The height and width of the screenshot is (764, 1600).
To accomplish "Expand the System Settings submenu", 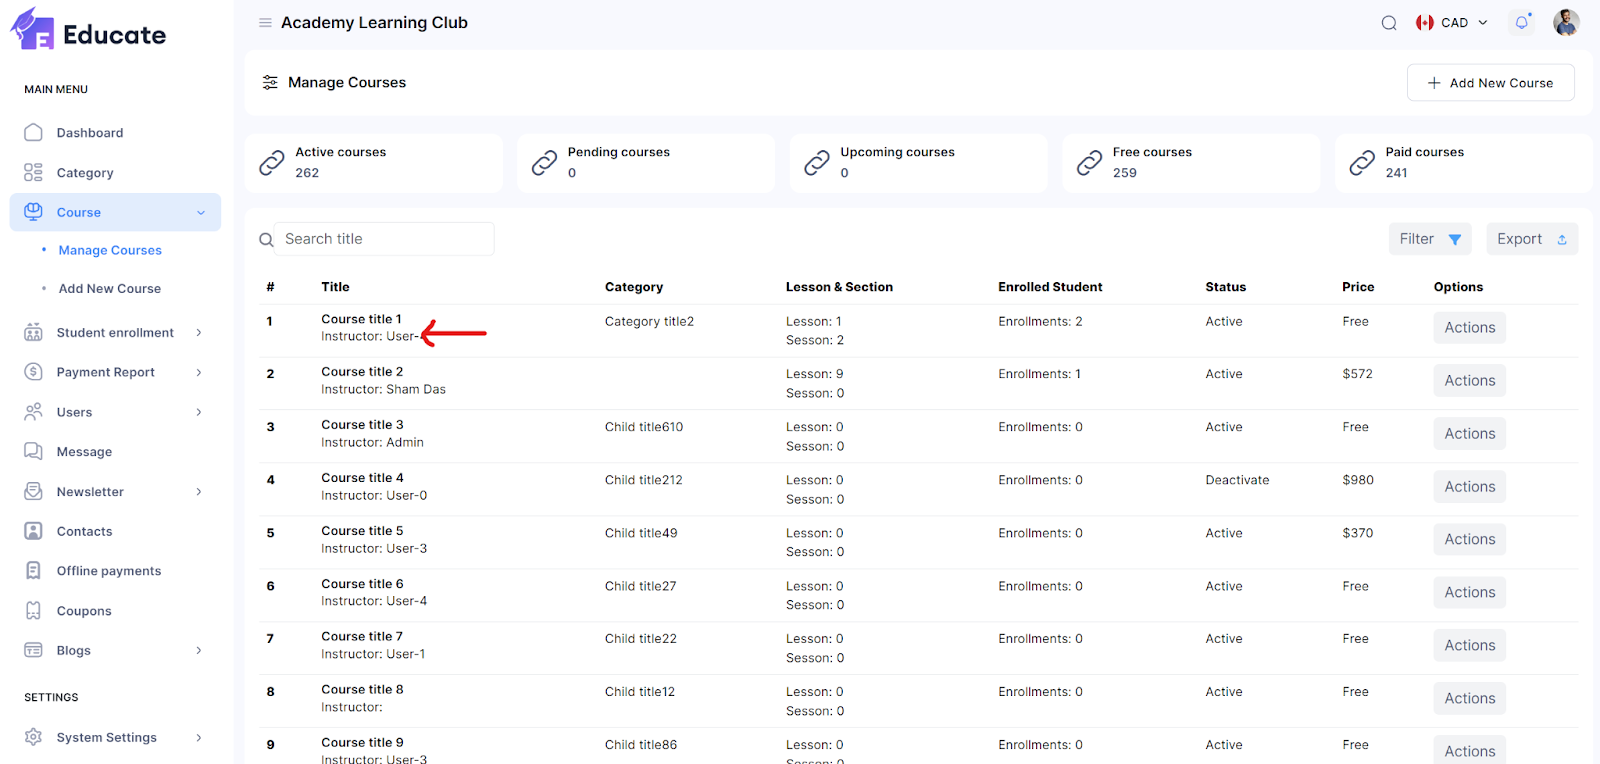I will coord(199,738).
